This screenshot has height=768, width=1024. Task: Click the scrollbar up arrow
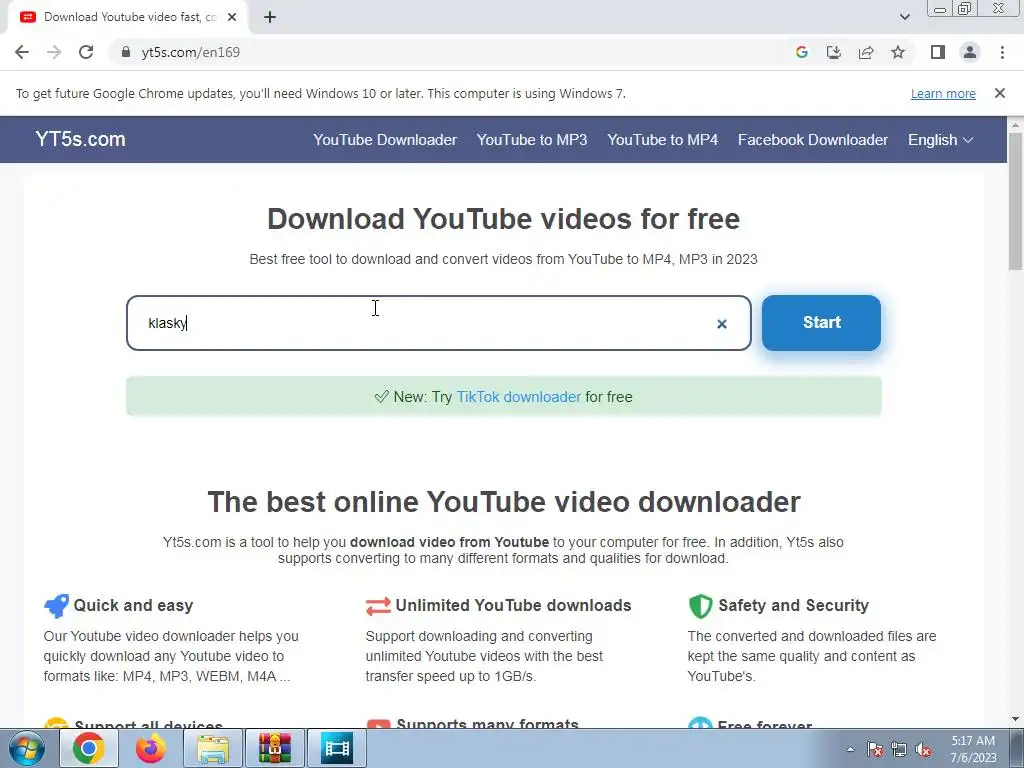pyautogui.click(x=1015, y=125)
